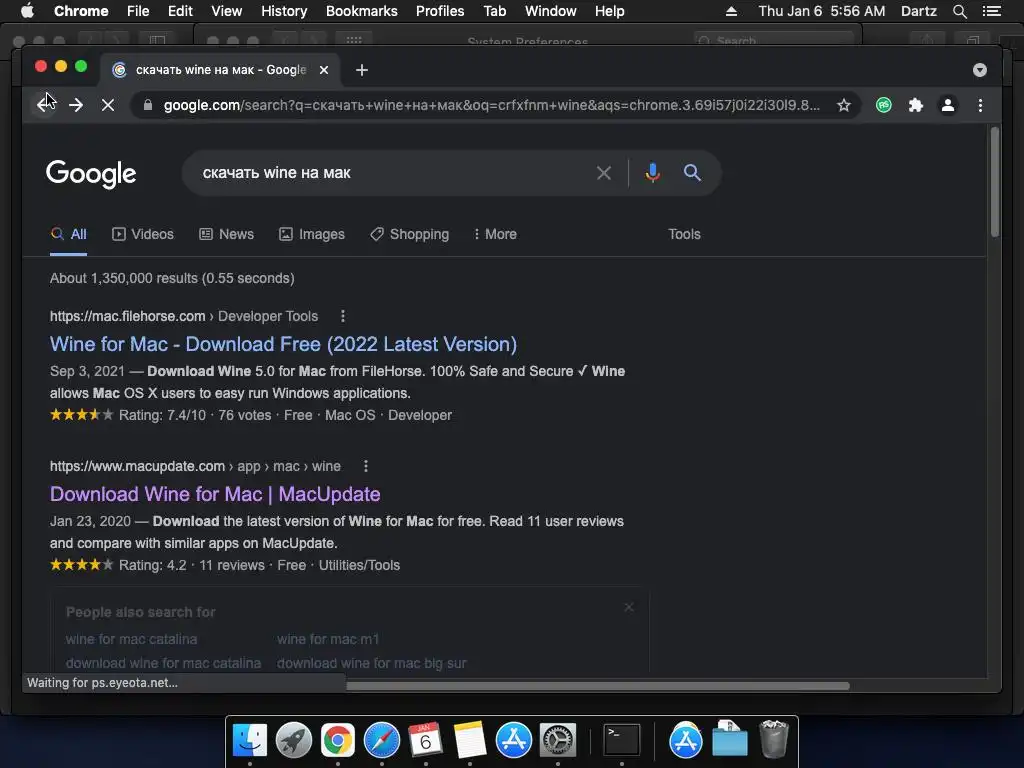Image resolution: width=1024 pixels, height=768 pixels.
Task: Switch to the Shopping tab
Action: (x=409, y=234)
